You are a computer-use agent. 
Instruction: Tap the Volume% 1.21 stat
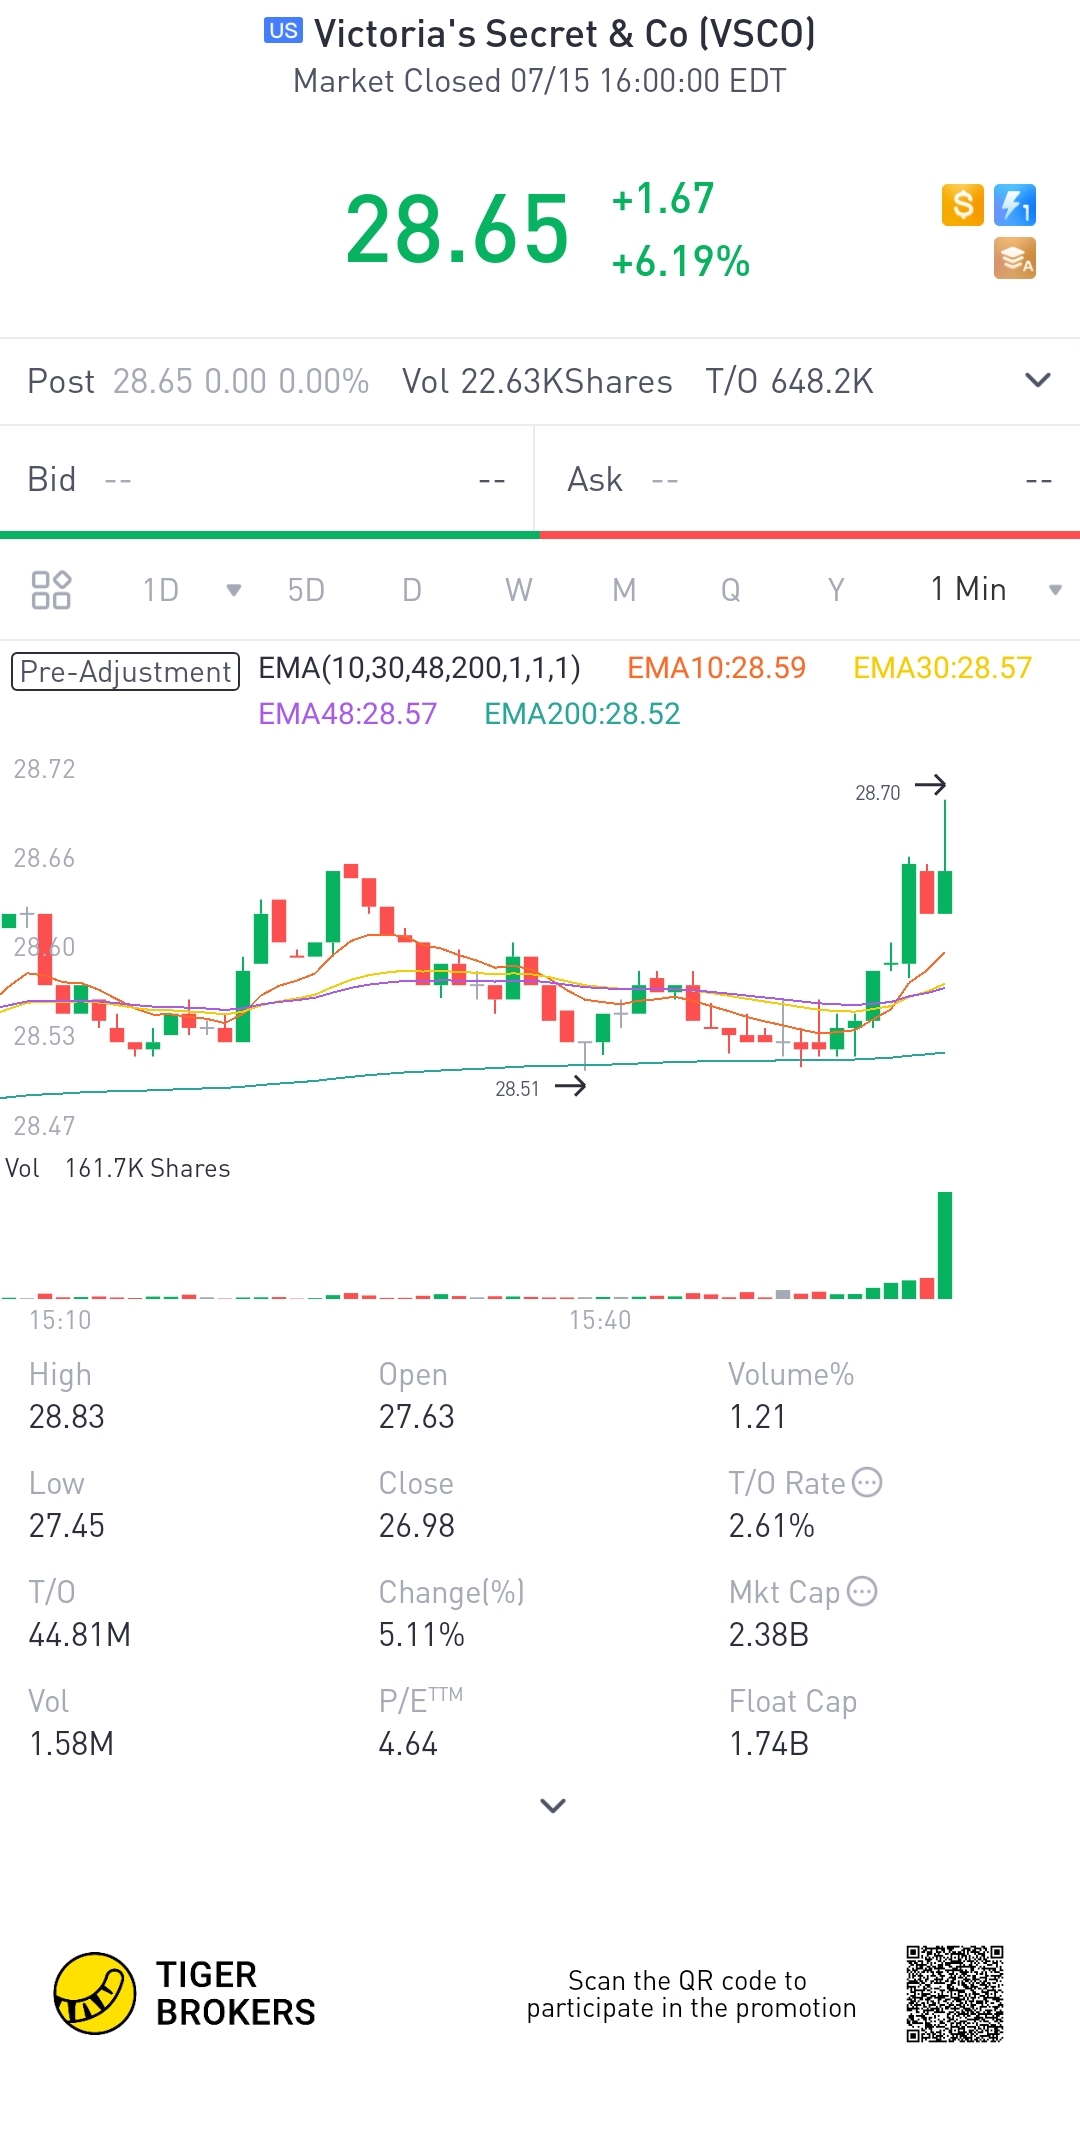[x=791, y=1396]
